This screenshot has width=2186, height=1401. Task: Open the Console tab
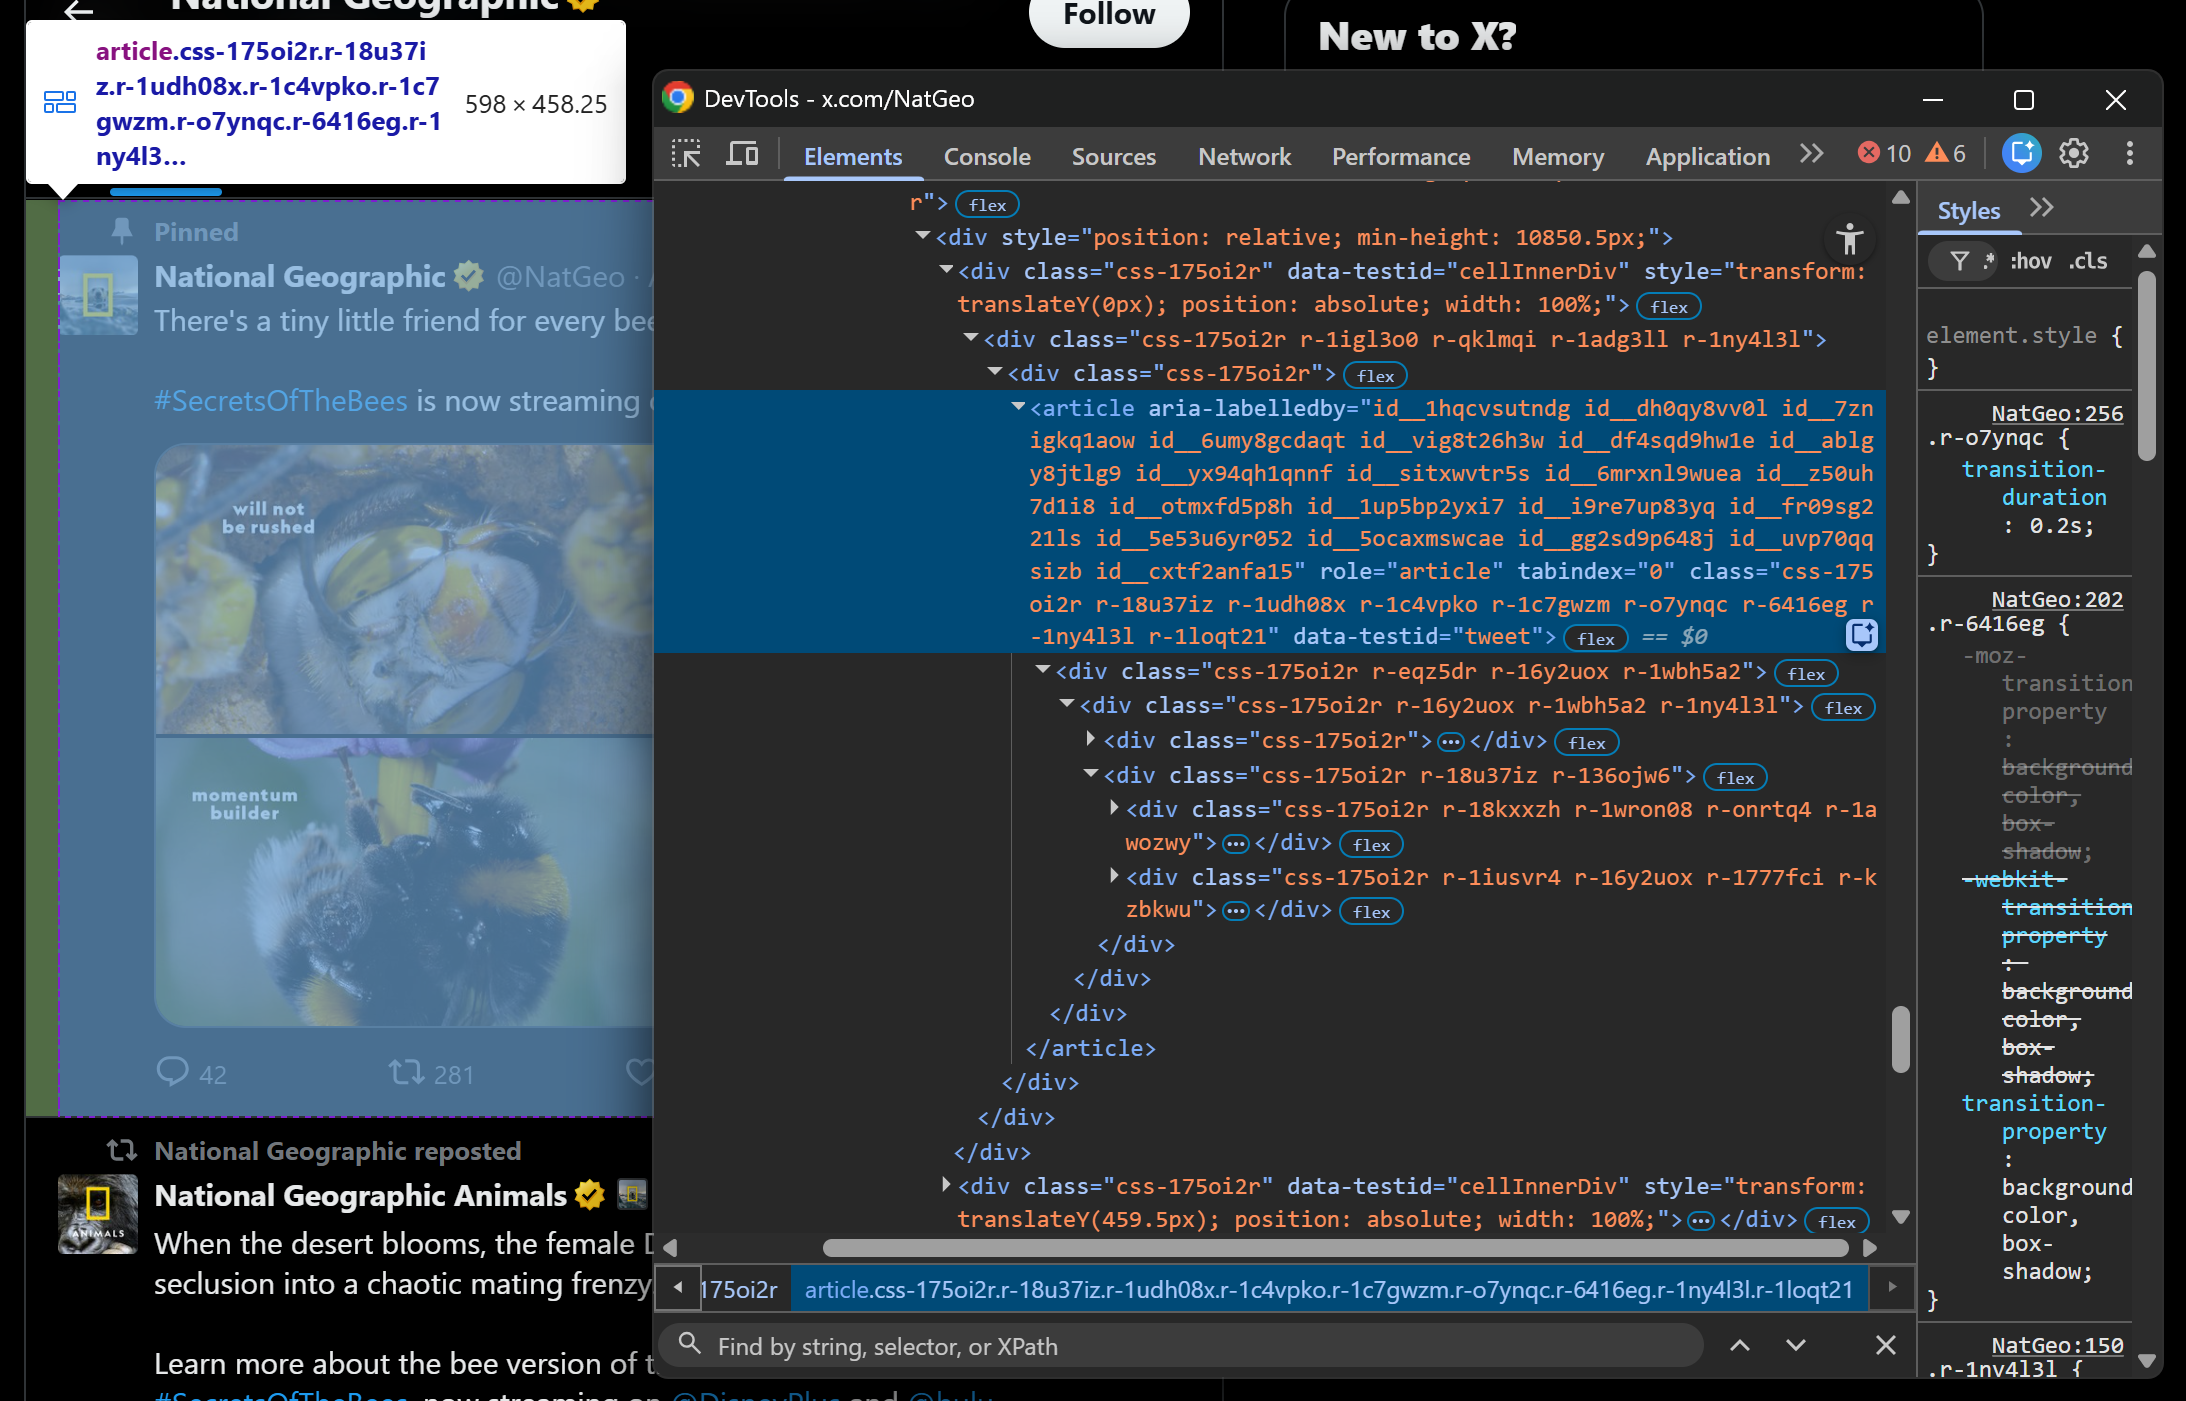click(987, 156)
